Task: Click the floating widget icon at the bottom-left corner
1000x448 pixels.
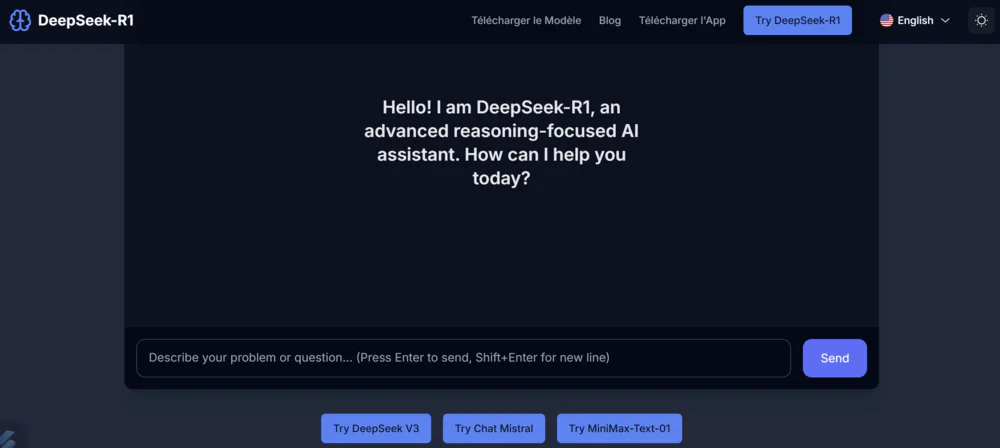Action: coord(8,439)
